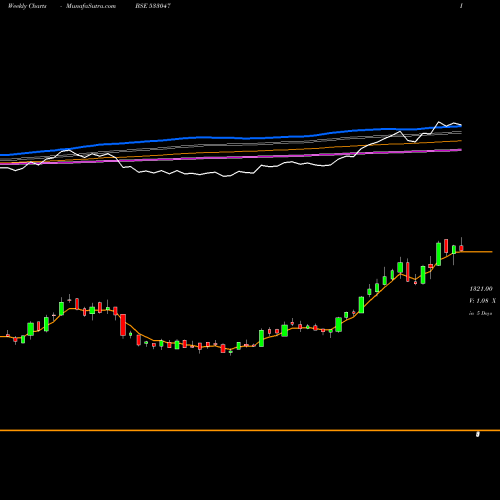Viewport: 500px width, 500px height.
Task: Click the 'BSE 533047' symbol label
Action: [x=153, y=6]
